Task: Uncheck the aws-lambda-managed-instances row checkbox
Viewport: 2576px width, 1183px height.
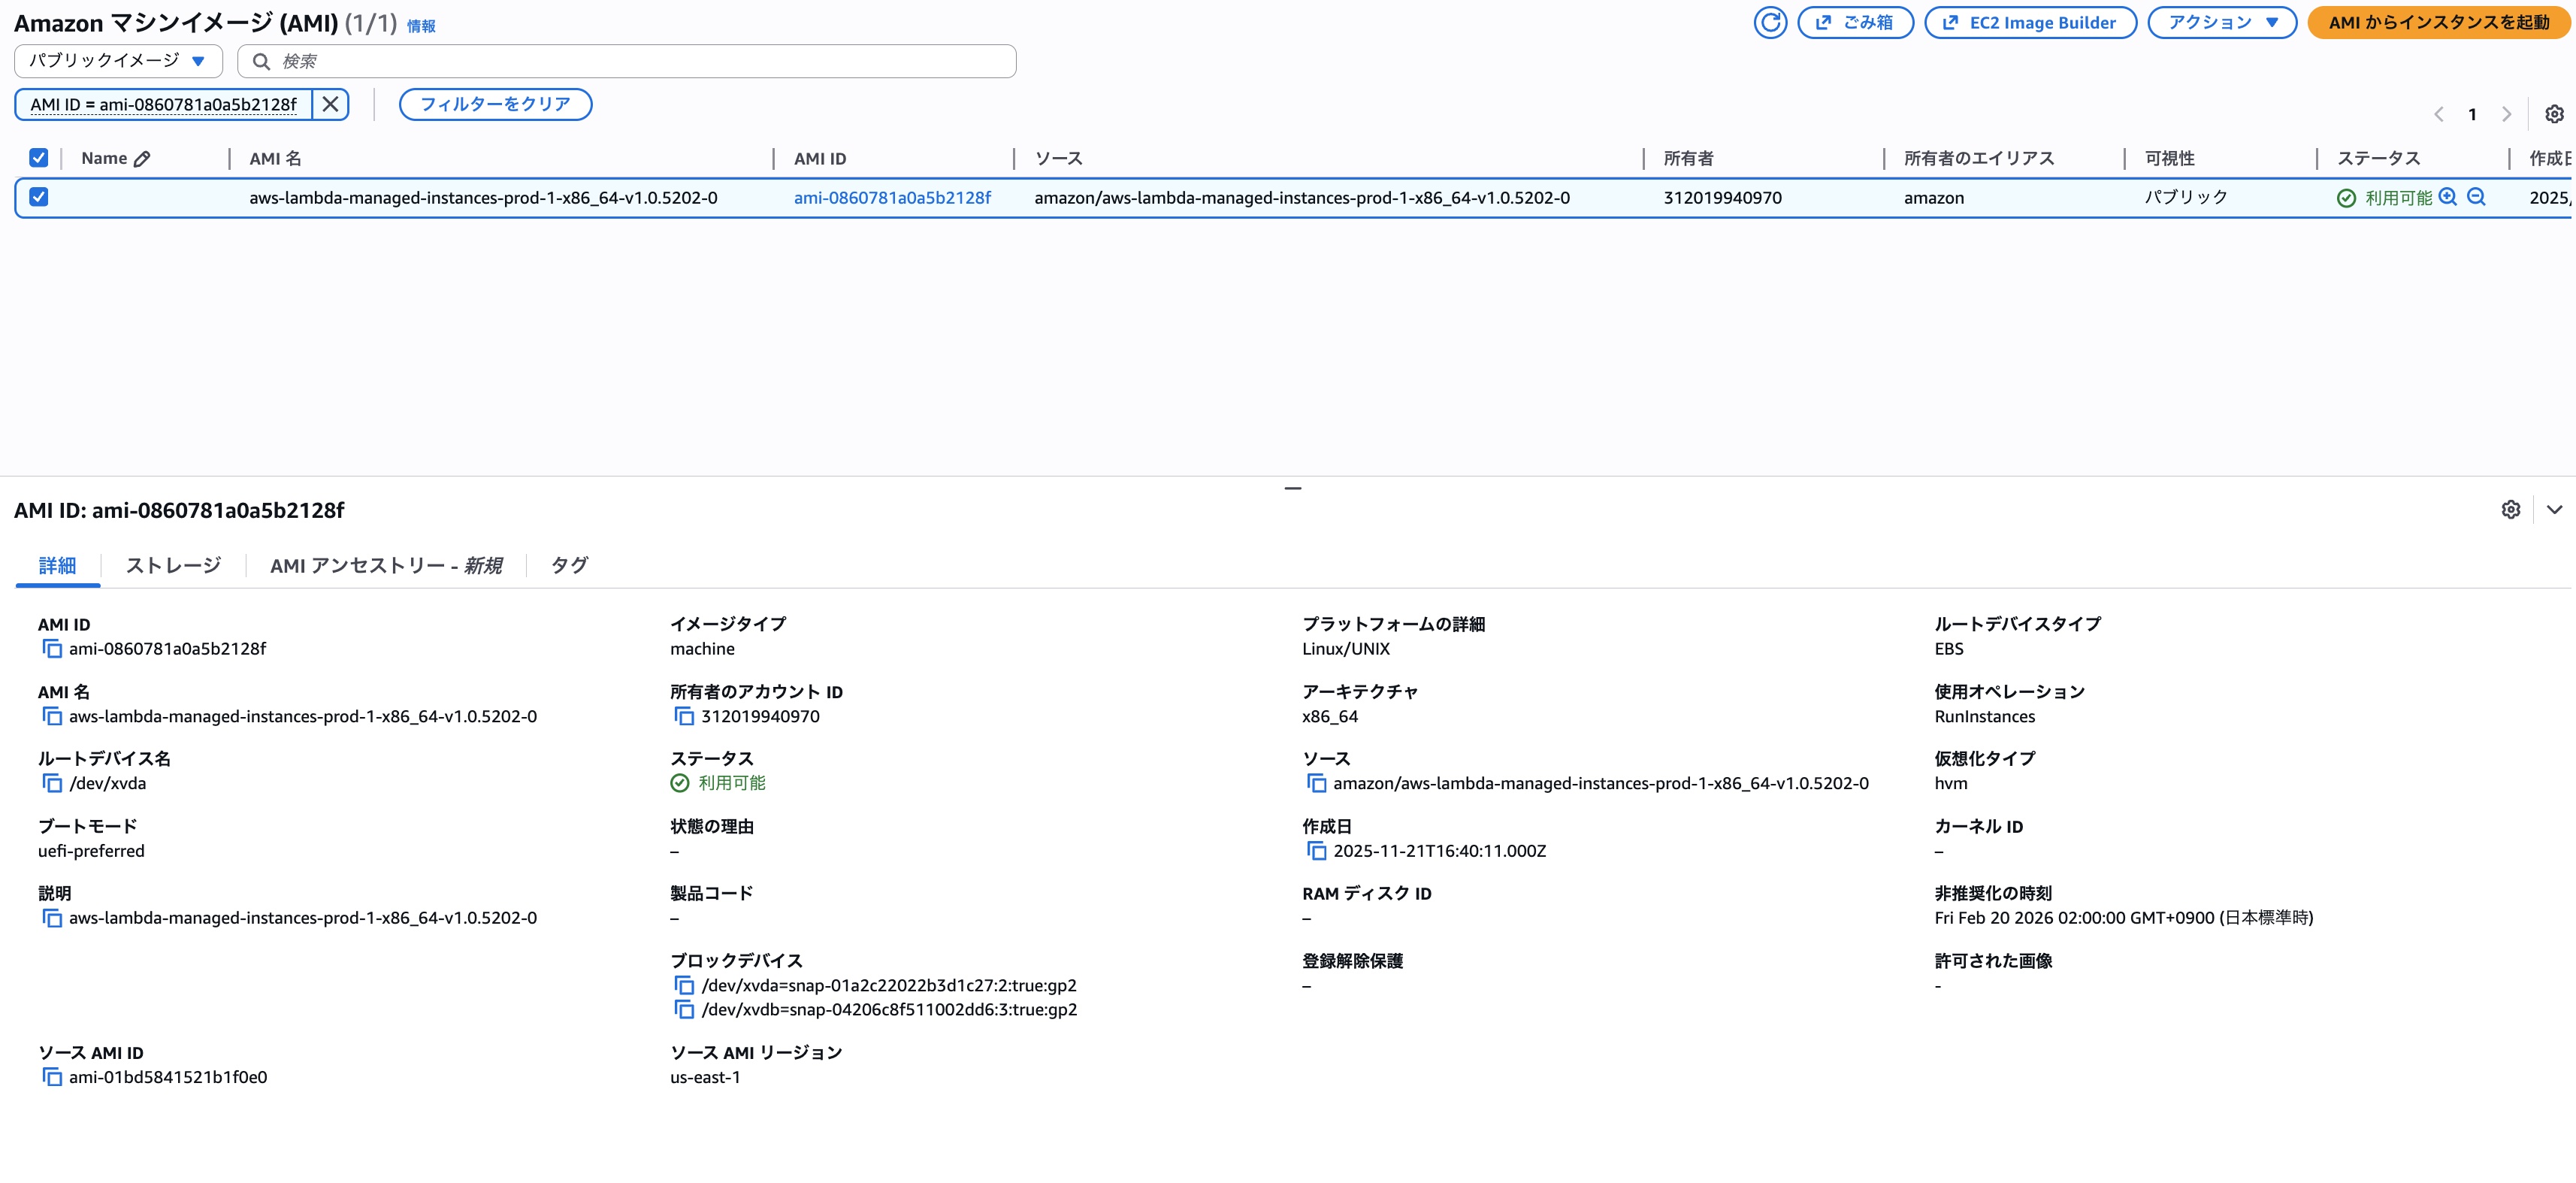Action: 39,197
